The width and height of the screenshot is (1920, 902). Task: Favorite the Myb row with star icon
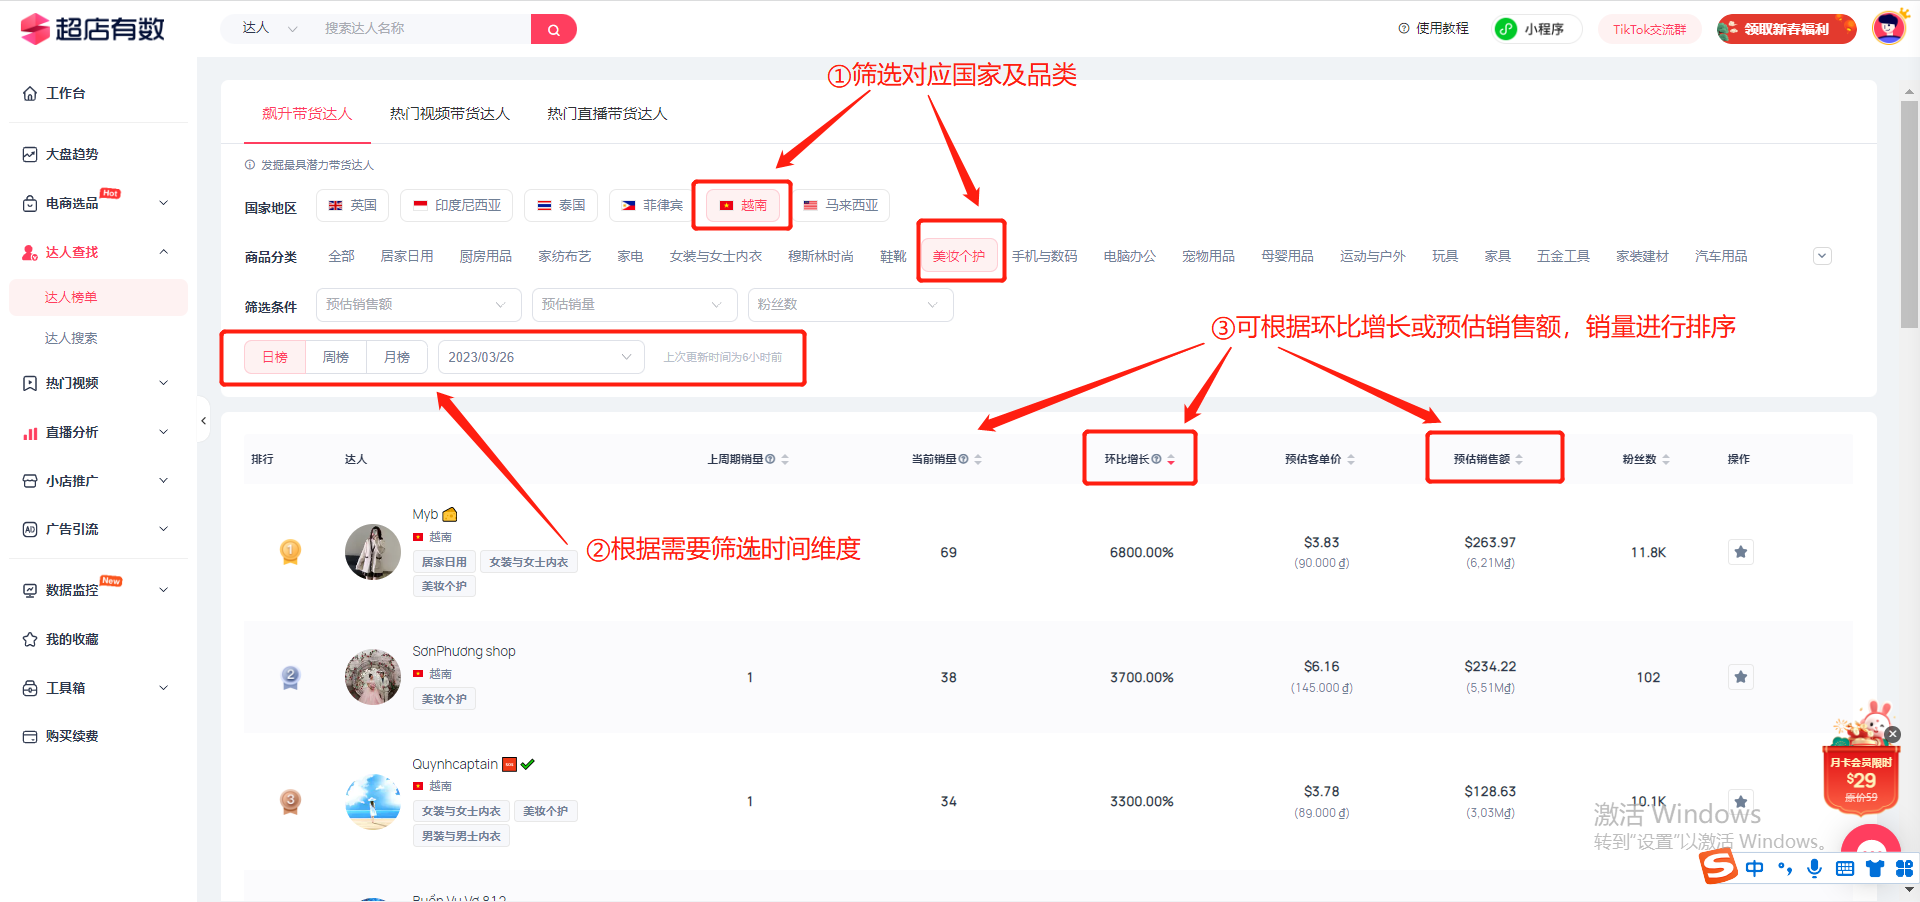(x=1741, y=552)
